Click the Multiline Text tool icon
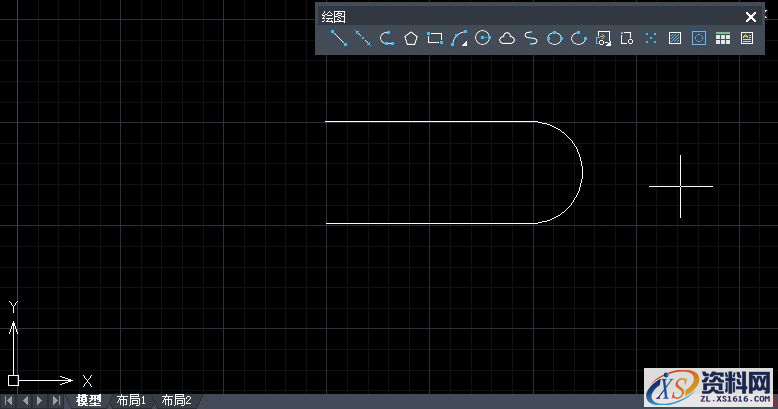Image resolution: width=778 pixels, height=409 pixels. coord(747,39)
